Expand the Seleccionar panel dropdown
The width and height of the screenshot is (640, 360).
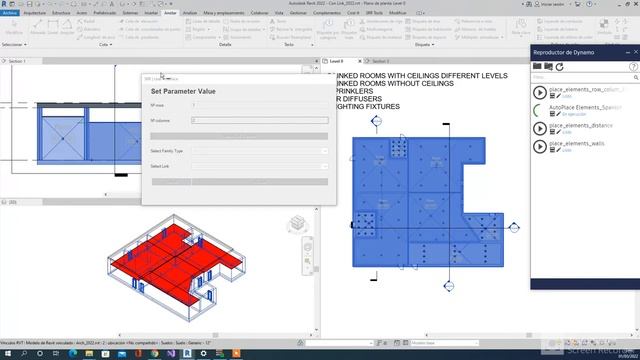pyautogui.click(x=14, y=44)
